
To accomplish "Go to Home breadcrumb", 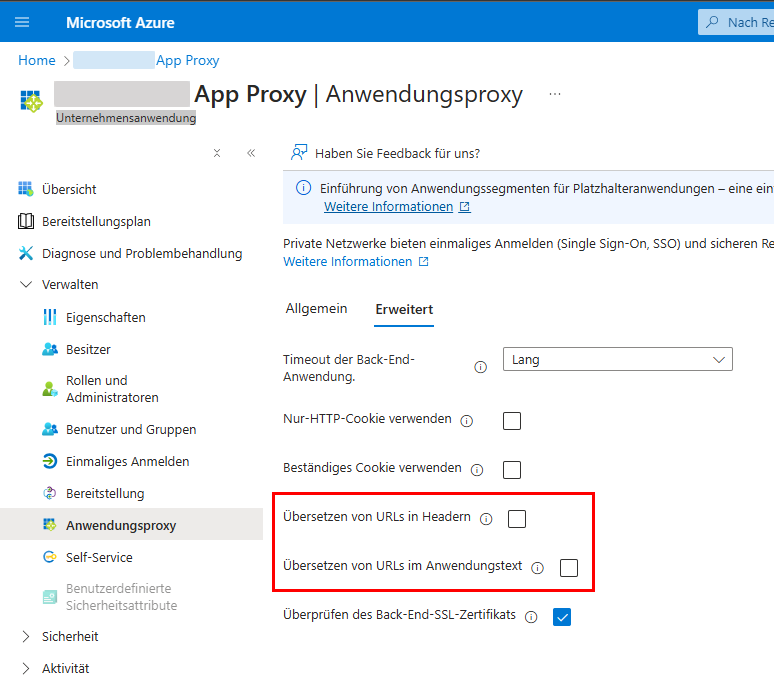I will tap(37, 60).
